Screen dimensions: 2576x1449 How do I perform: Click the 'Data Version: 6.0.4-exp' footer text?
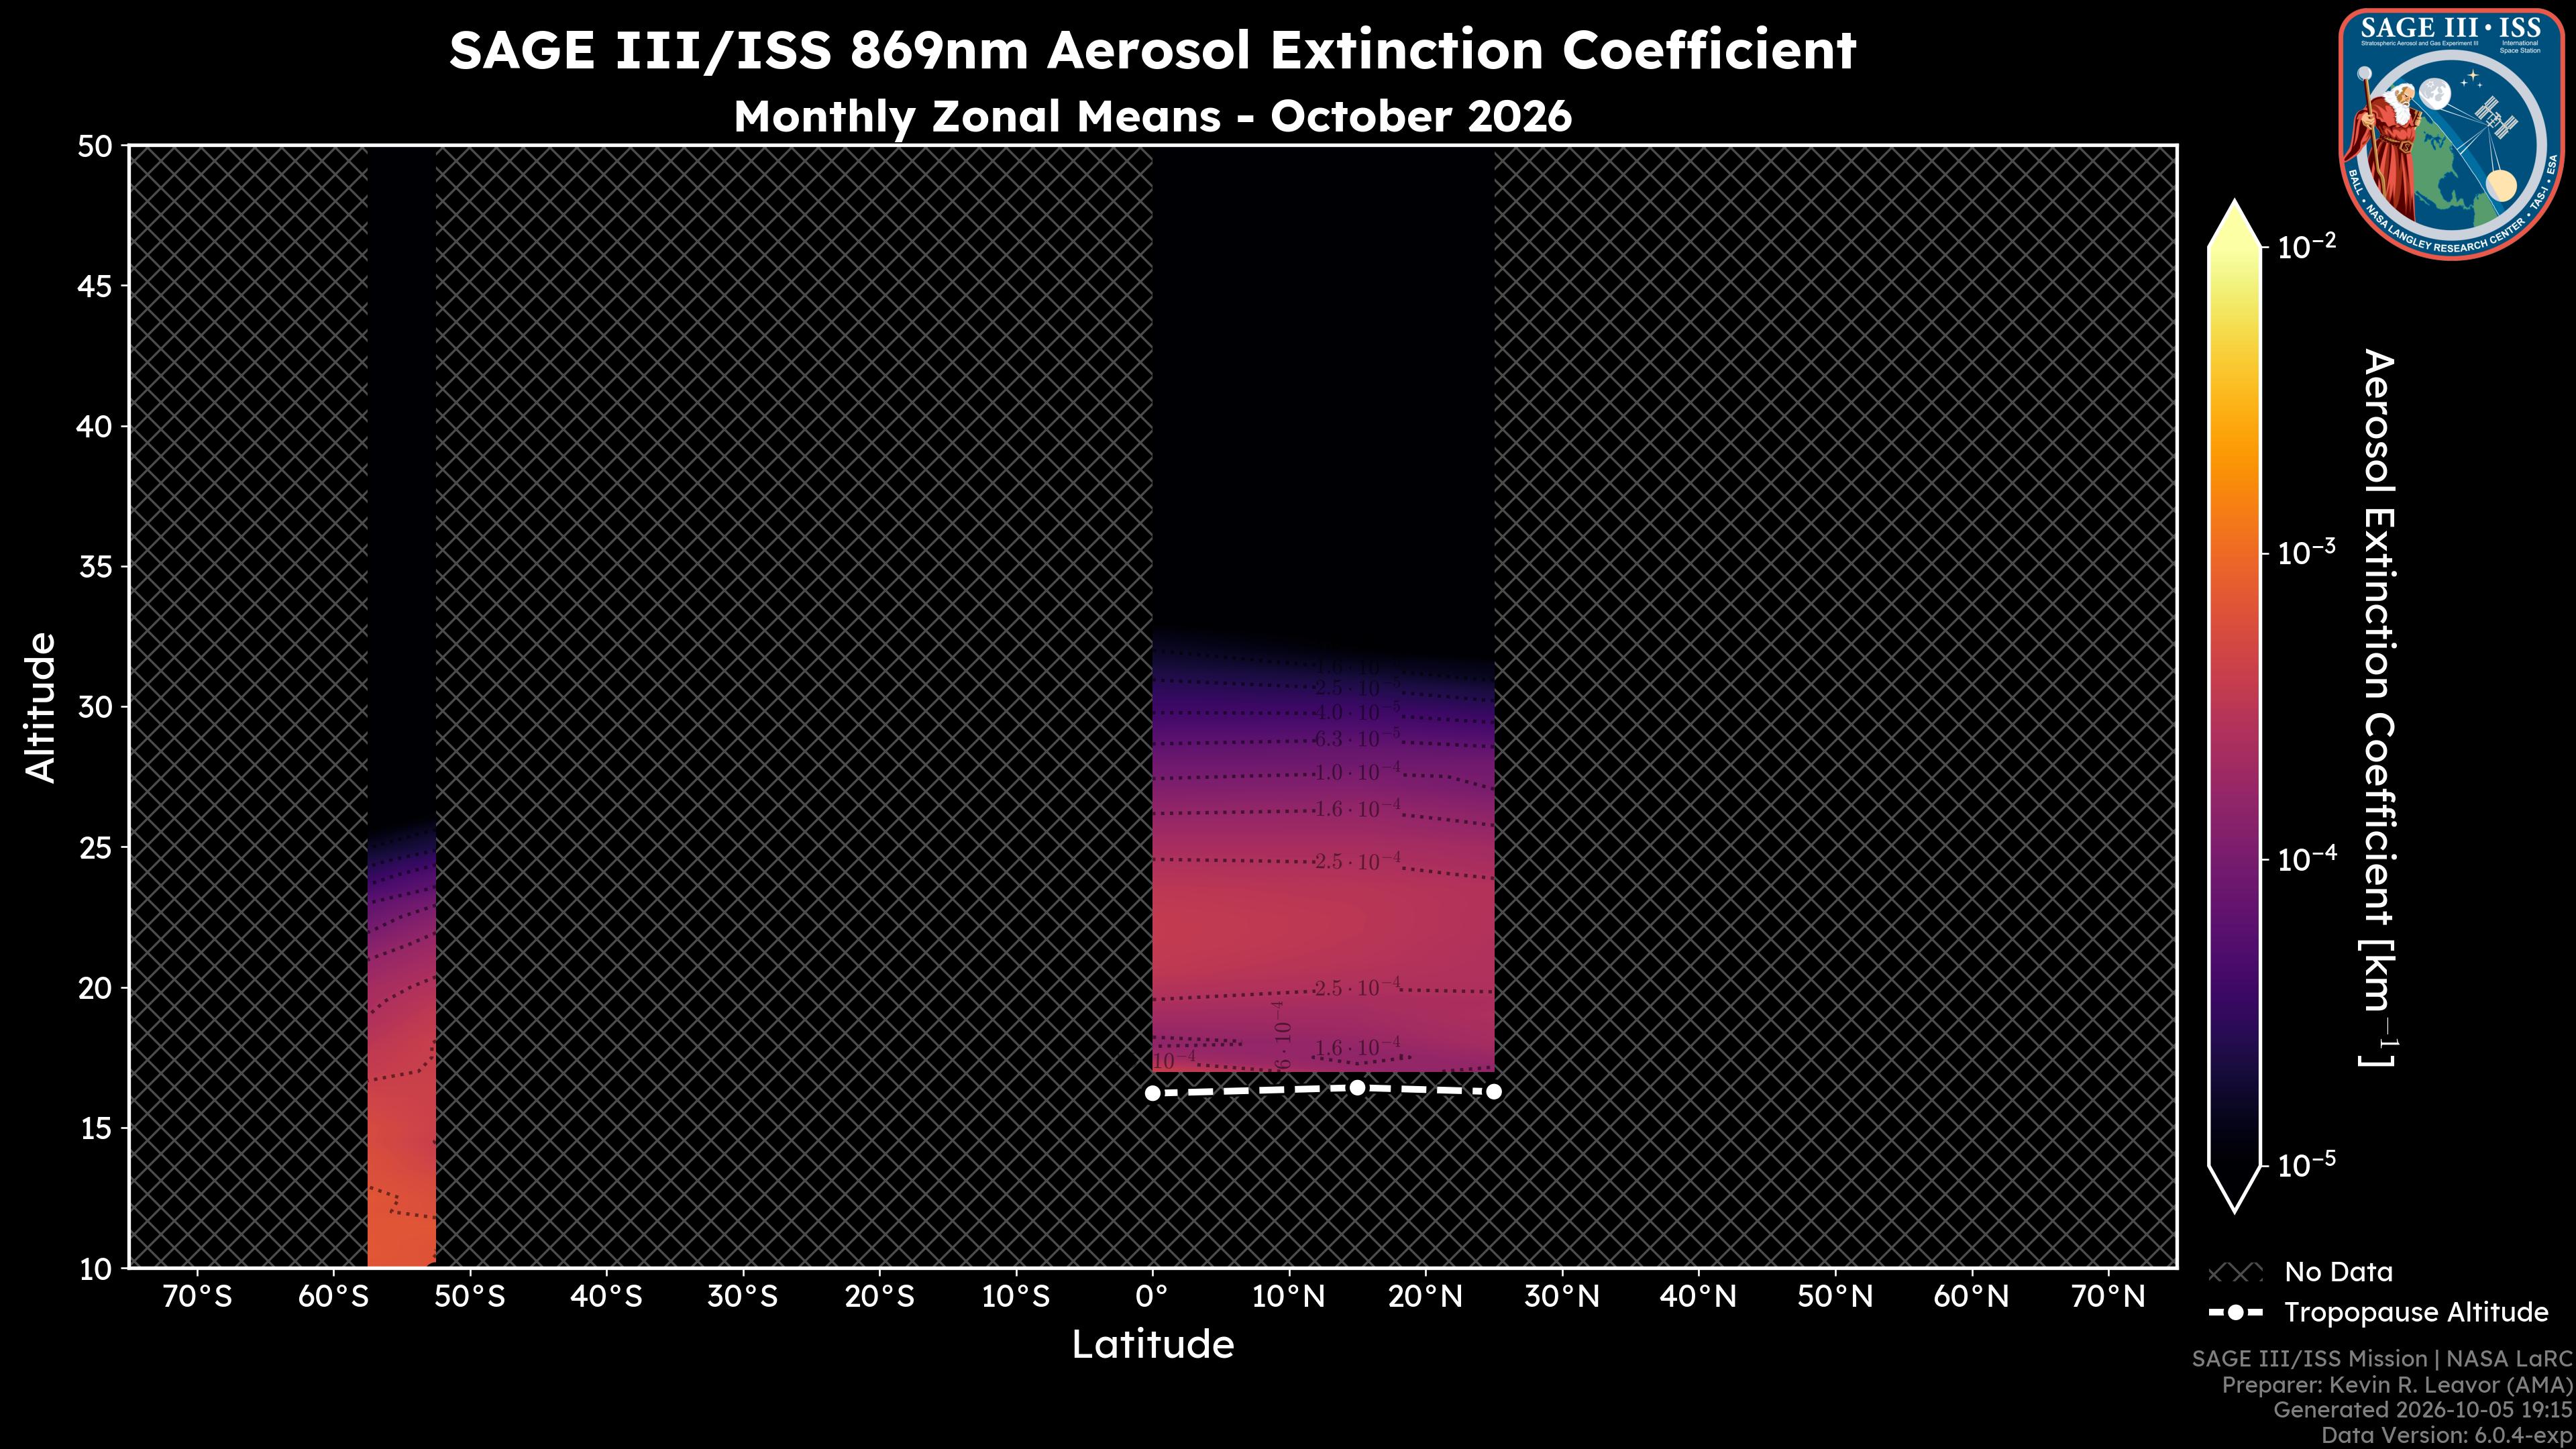pos(2446,1436)
